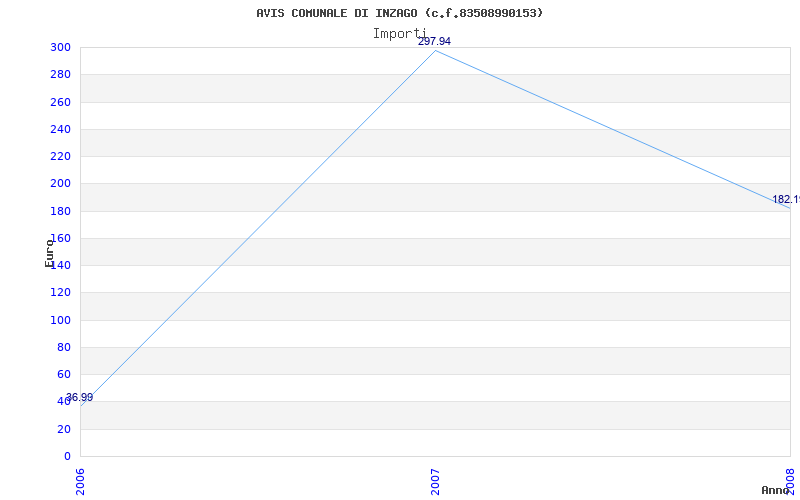Click the 120 y-axis value
The height and width of the screenshot is (500, 800).
(x=60, y=293)
